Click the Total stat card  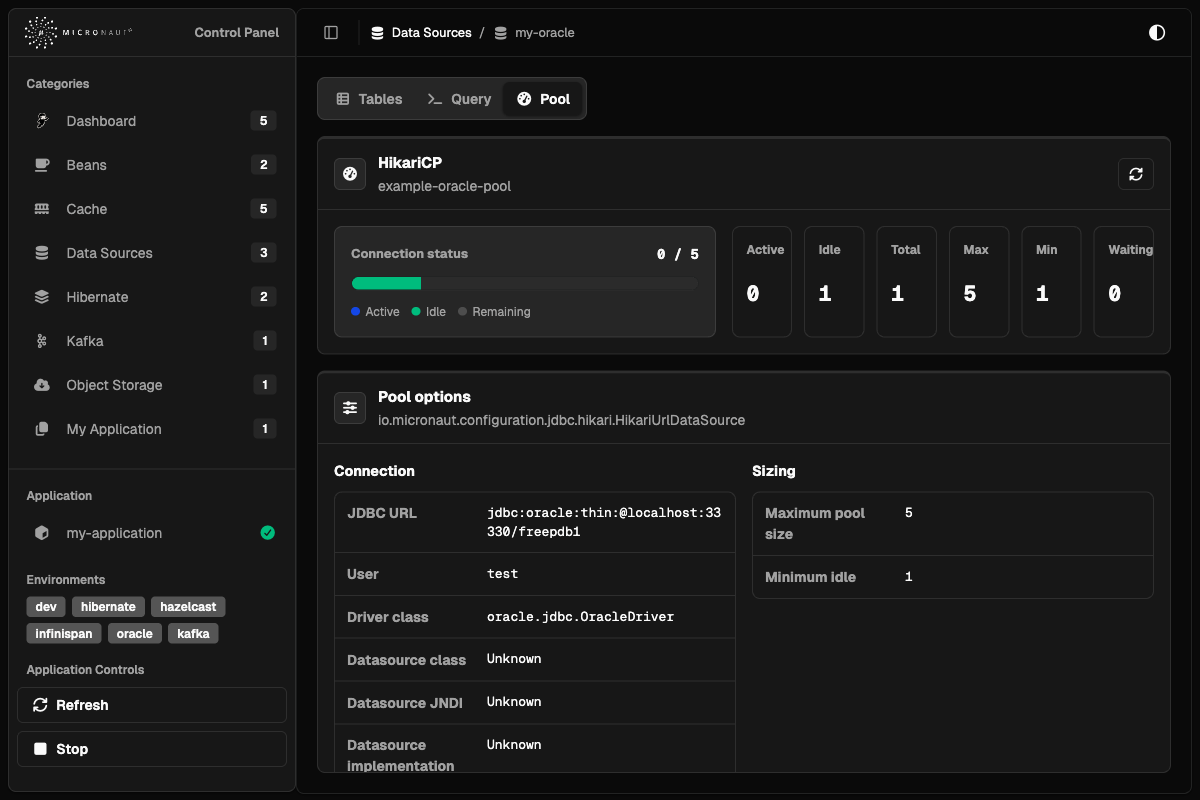click(906, 282)
